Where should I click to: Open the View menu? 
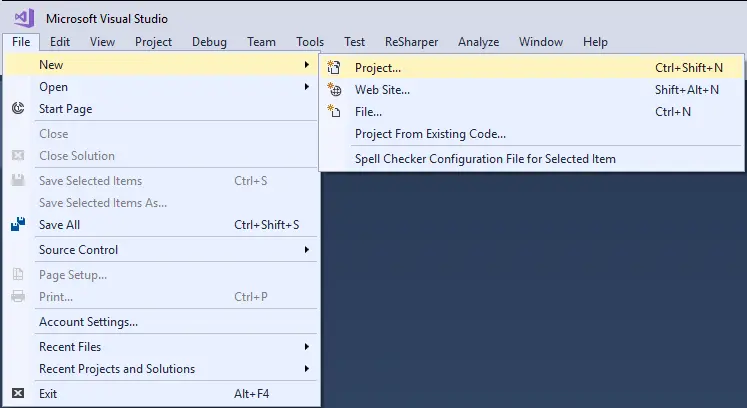102,42
